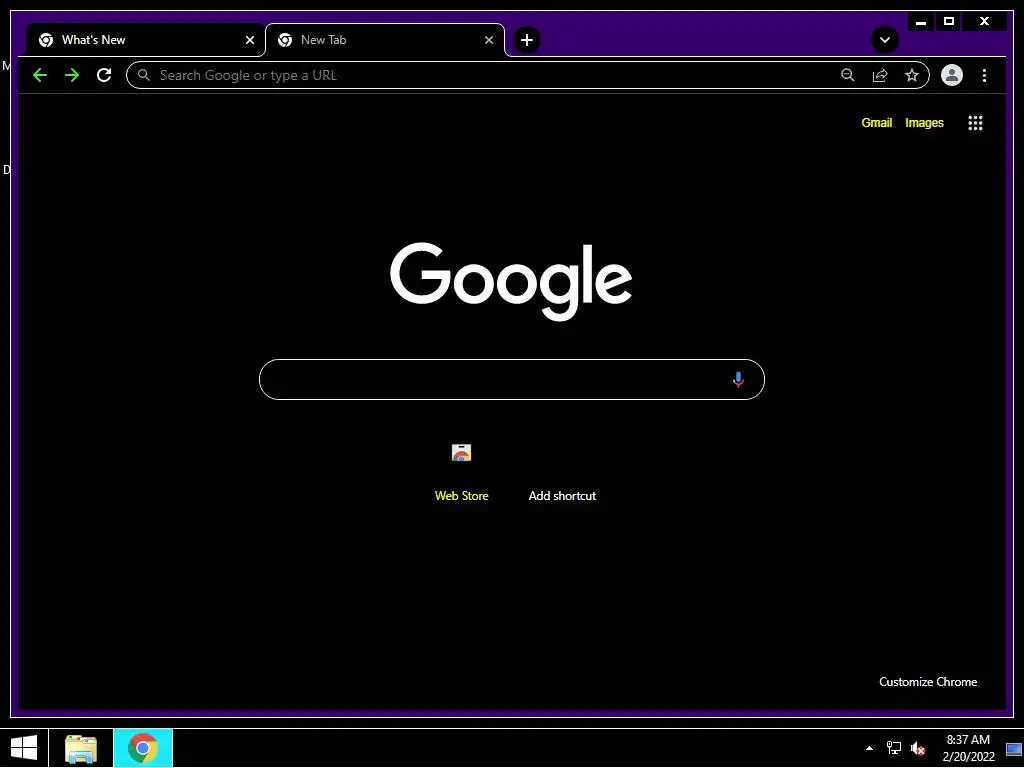Close the New Tab tab
The width and height of the screenshot is (1024, 768).
click(x=488, y=40)
